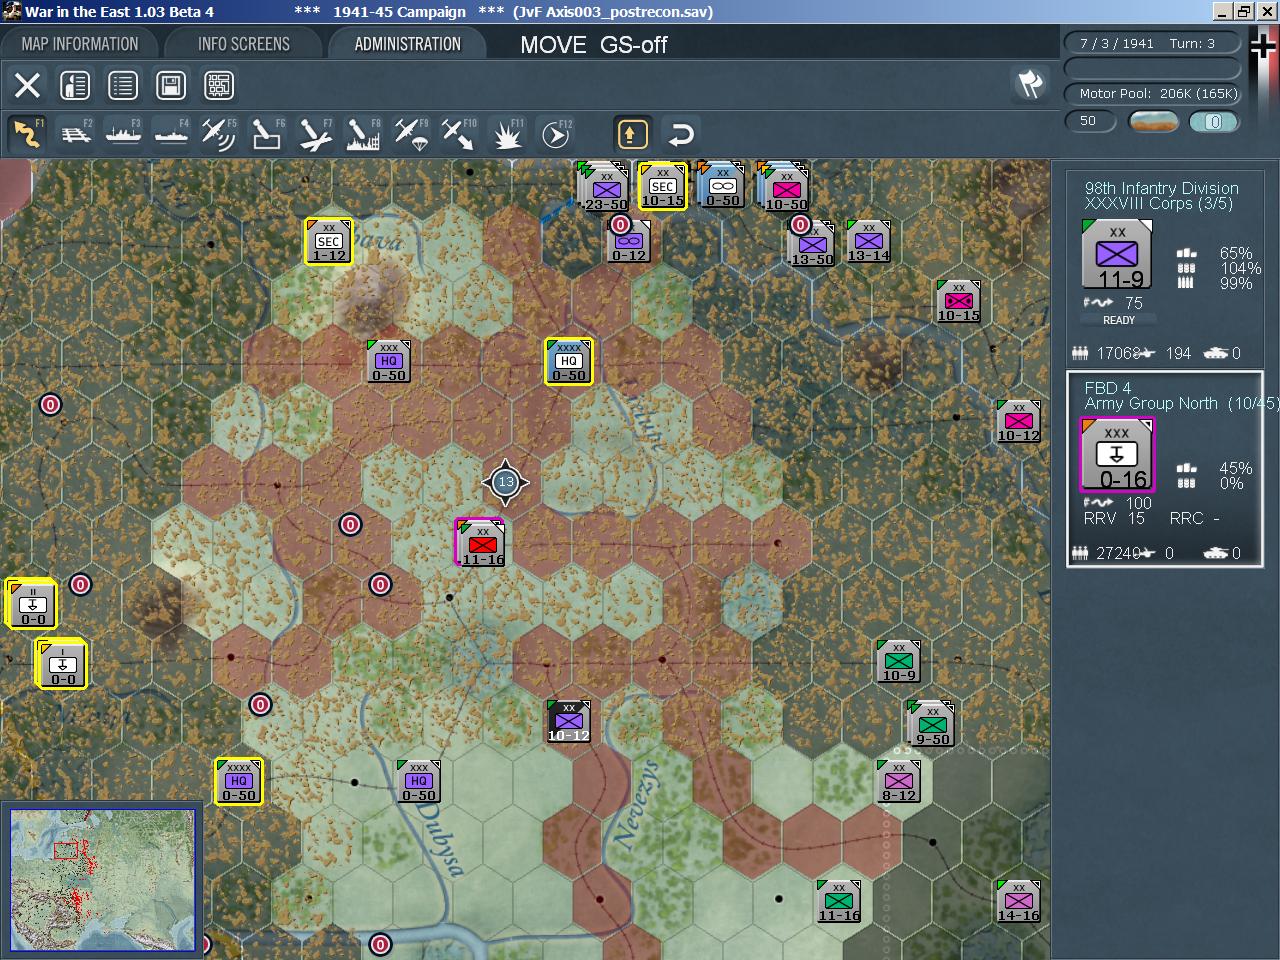Select the F2 rail mode icon

point(75,133)
